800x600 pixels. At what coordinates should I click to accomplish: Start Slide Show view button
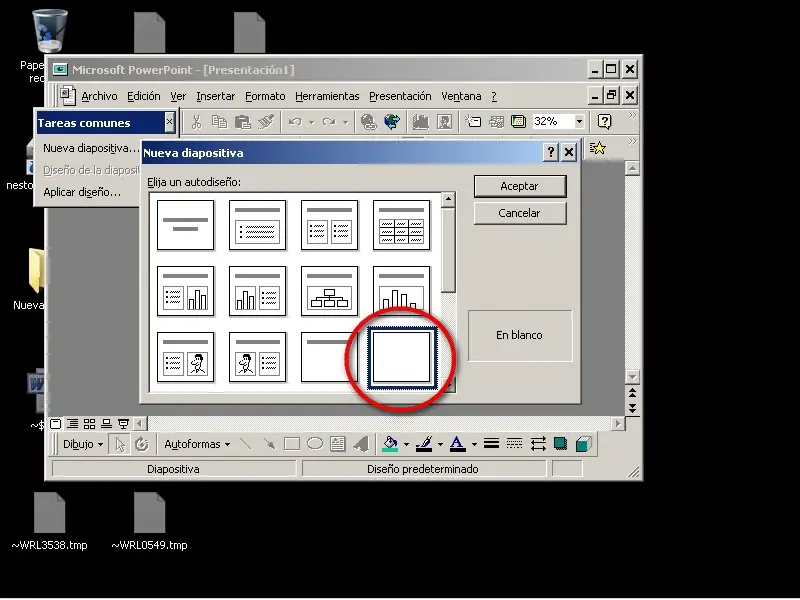point(123,423)
